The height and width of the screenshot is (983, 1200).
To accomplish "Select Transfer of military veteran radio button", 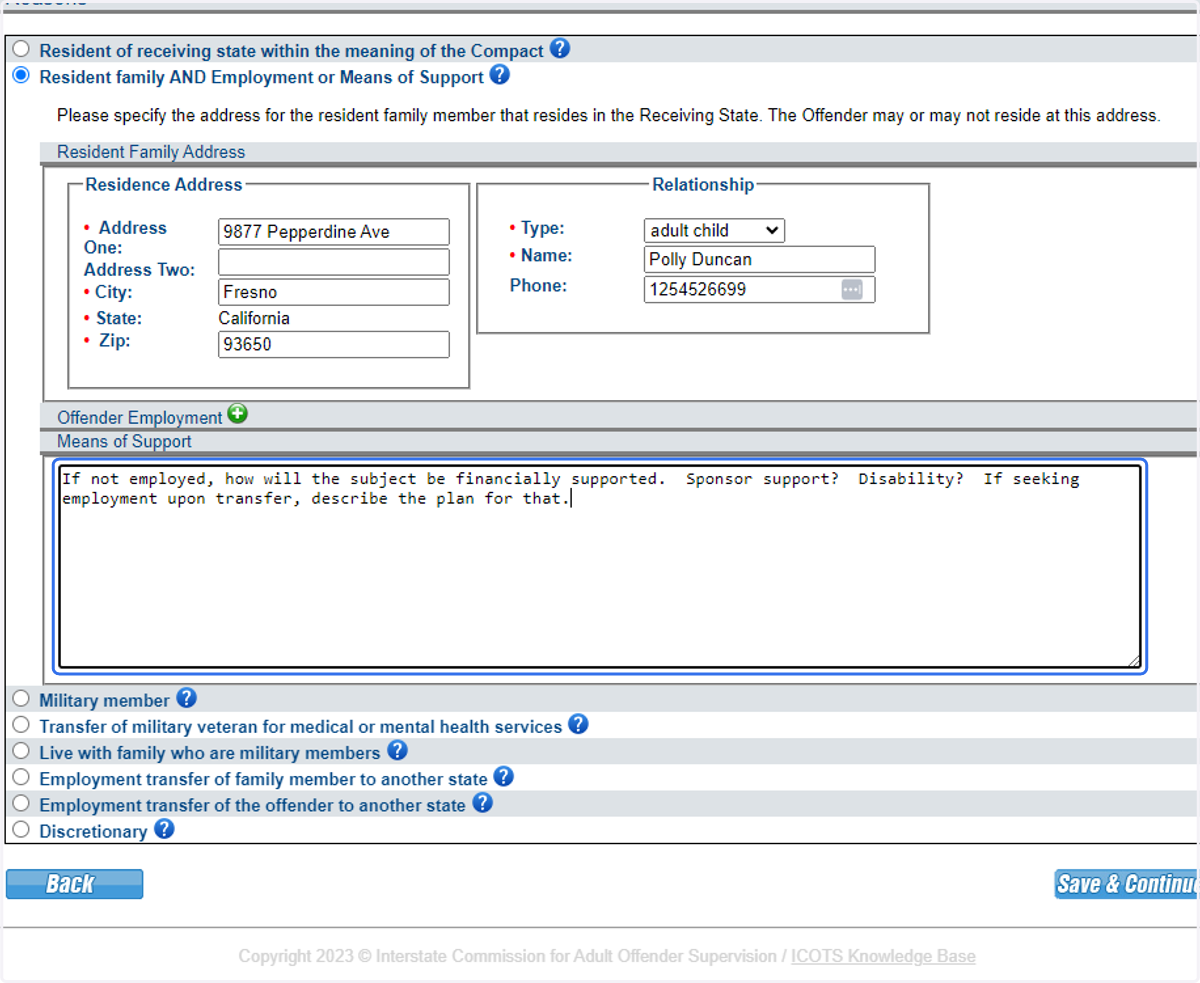I will click(x=21, y=725).
